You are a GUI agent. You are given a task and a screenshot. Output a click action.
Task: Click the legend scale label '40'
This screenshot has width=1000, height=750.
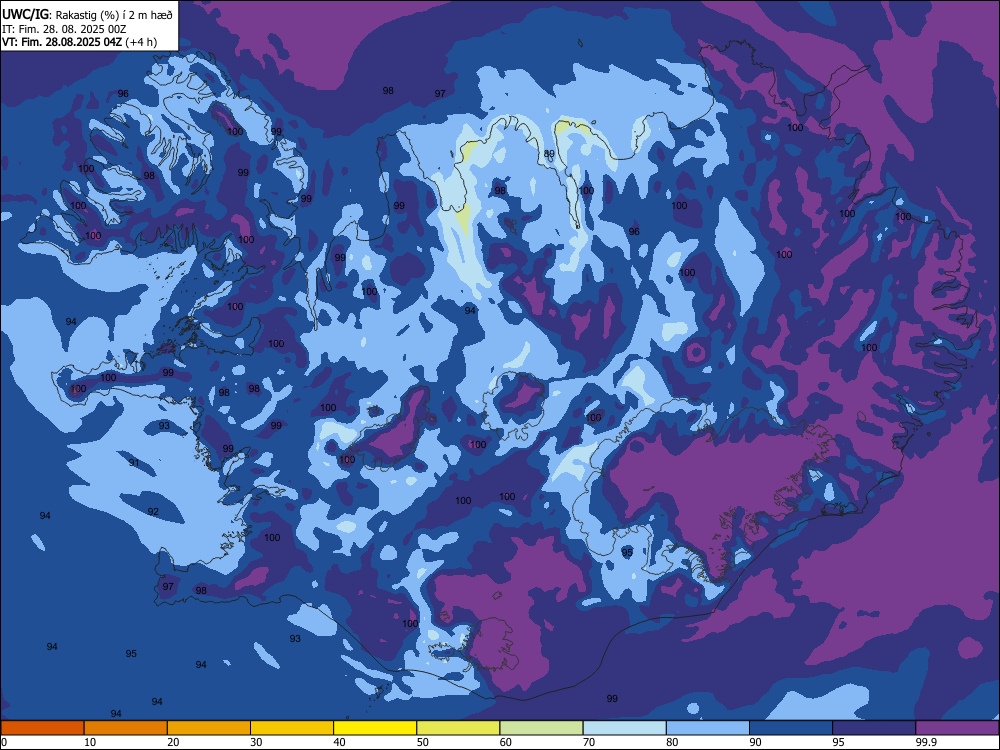tap(339, 742)
